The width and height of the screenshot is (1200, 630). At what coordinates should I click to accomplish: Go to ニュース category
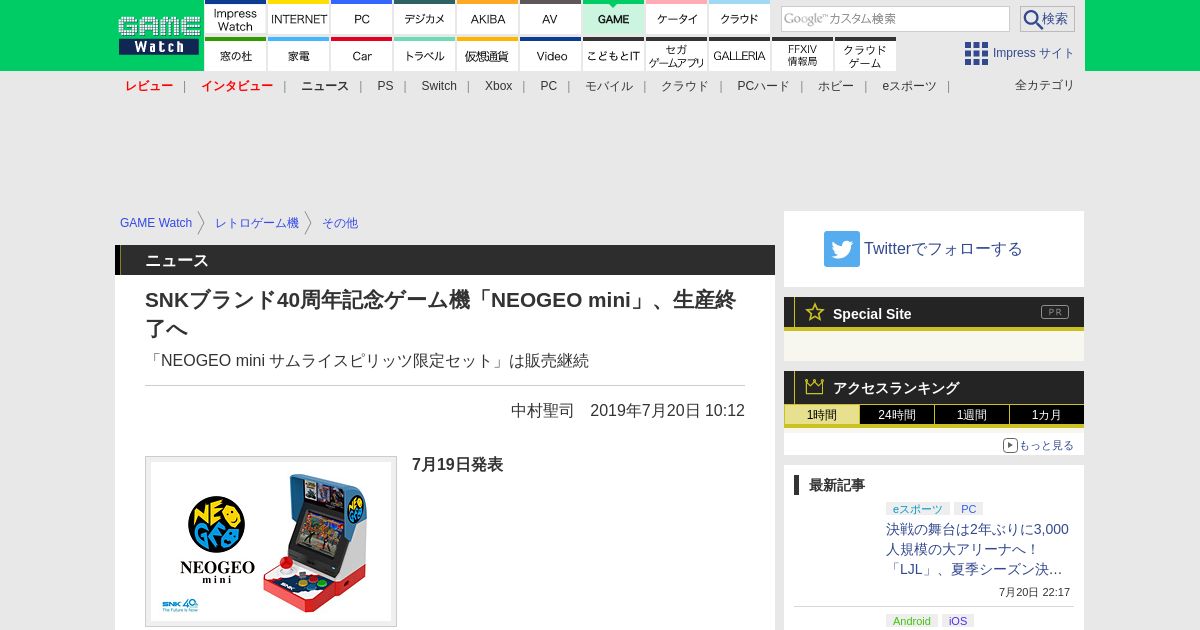pyautogui.click(x=325, y=86)
